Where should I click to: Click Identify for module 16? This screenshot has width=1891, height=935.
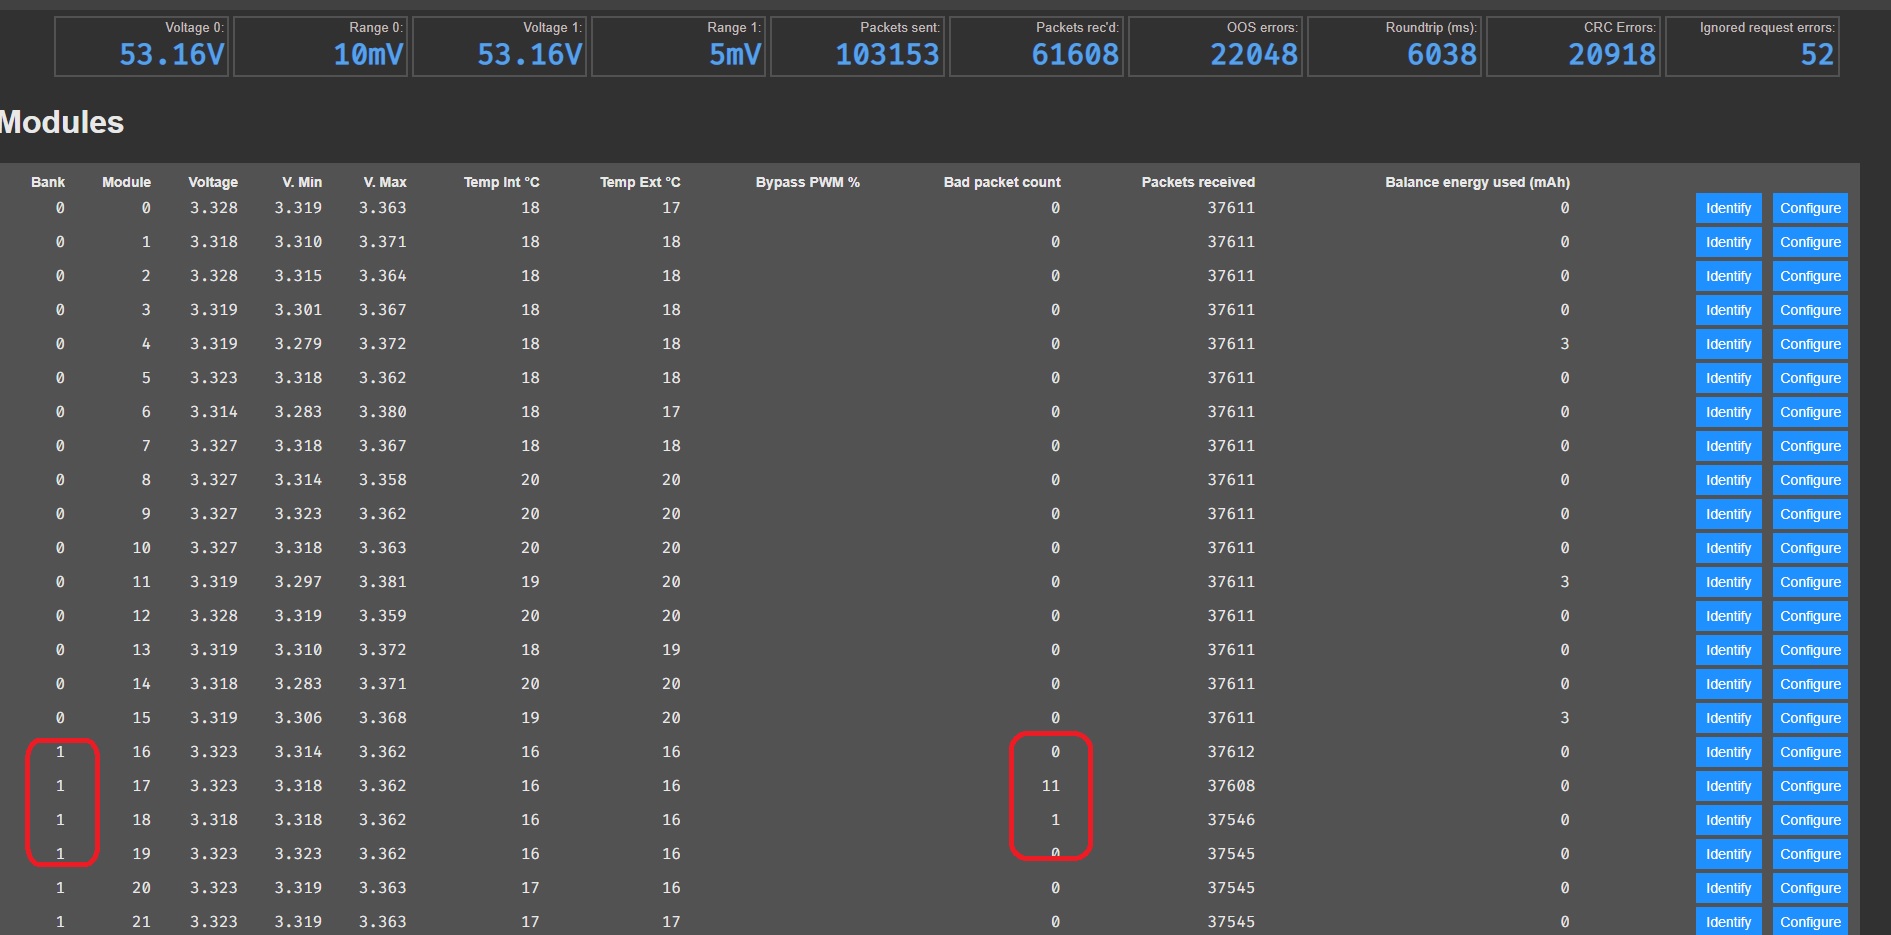1728,752
